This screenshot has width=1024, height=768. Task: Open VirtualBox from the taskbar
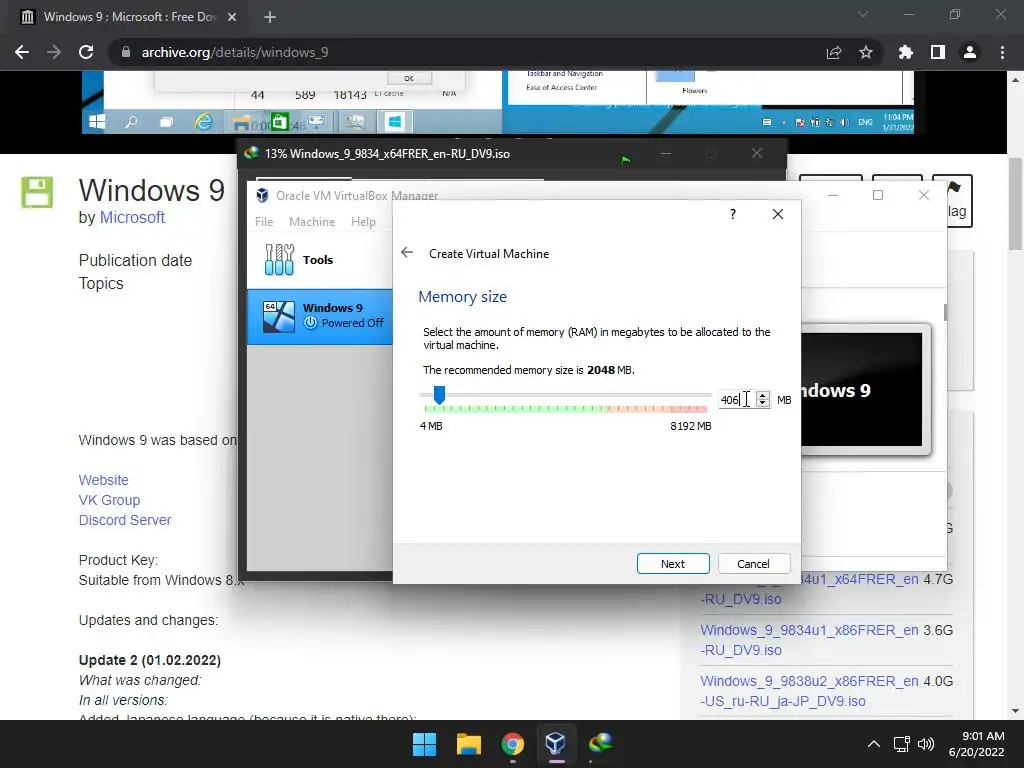click(556, 744)
